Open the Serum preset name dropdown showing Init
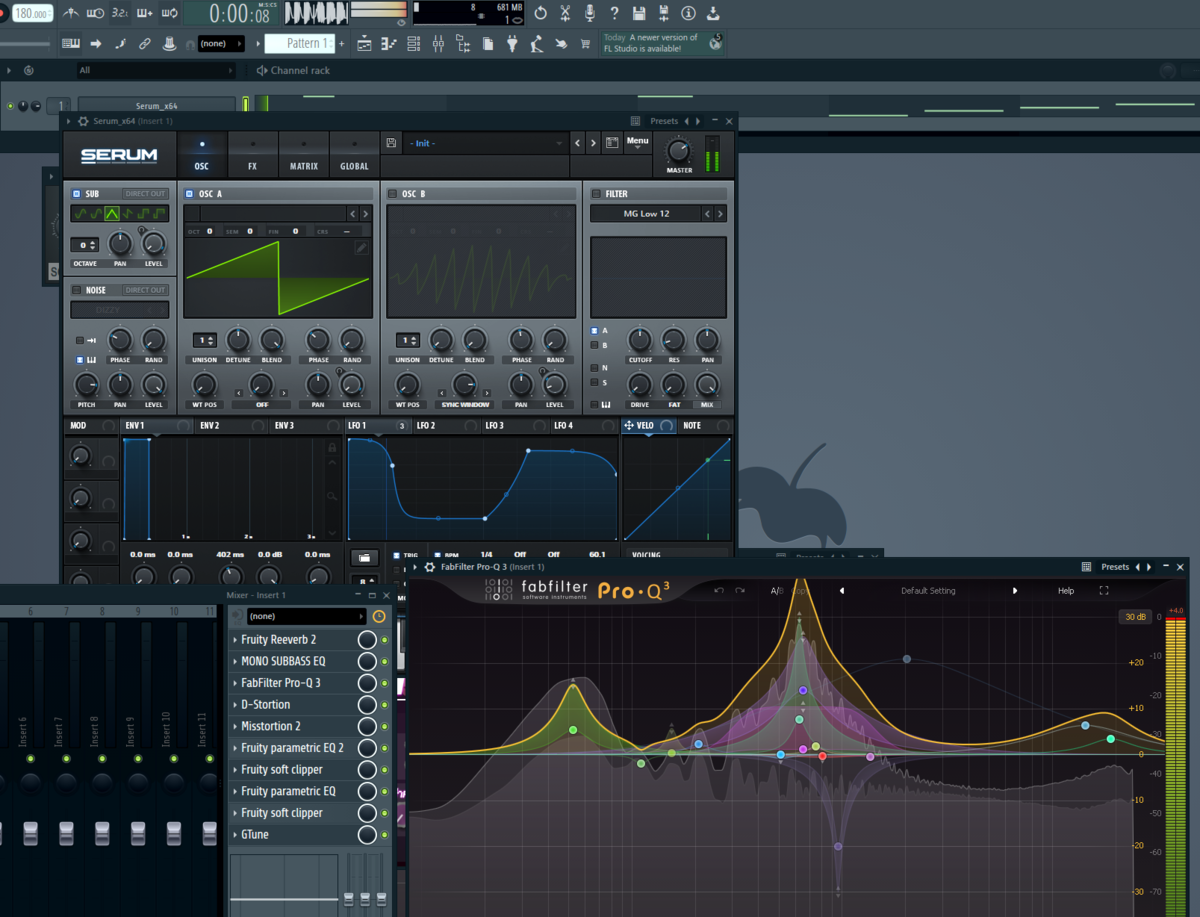 click(486, 143)
